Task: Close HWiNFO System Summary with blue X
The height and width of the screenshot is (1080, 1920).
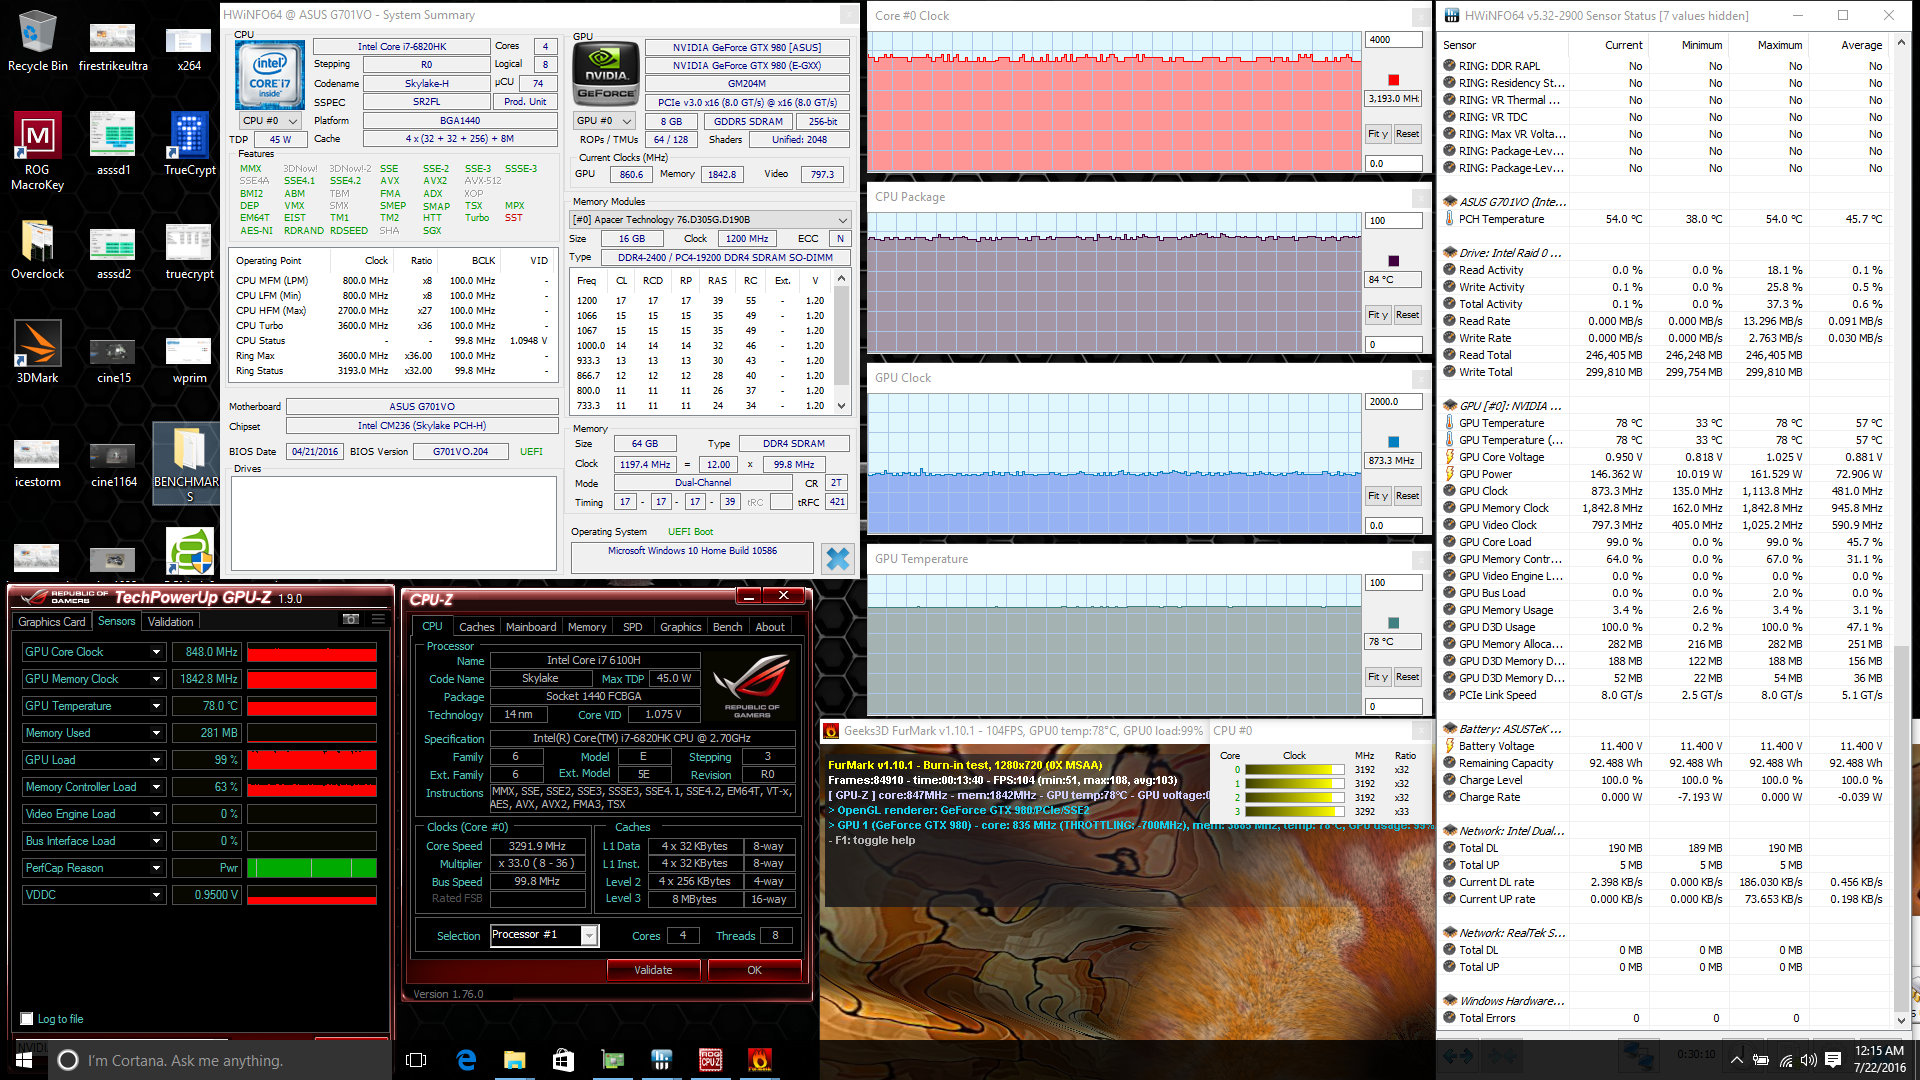Action: 838,558
